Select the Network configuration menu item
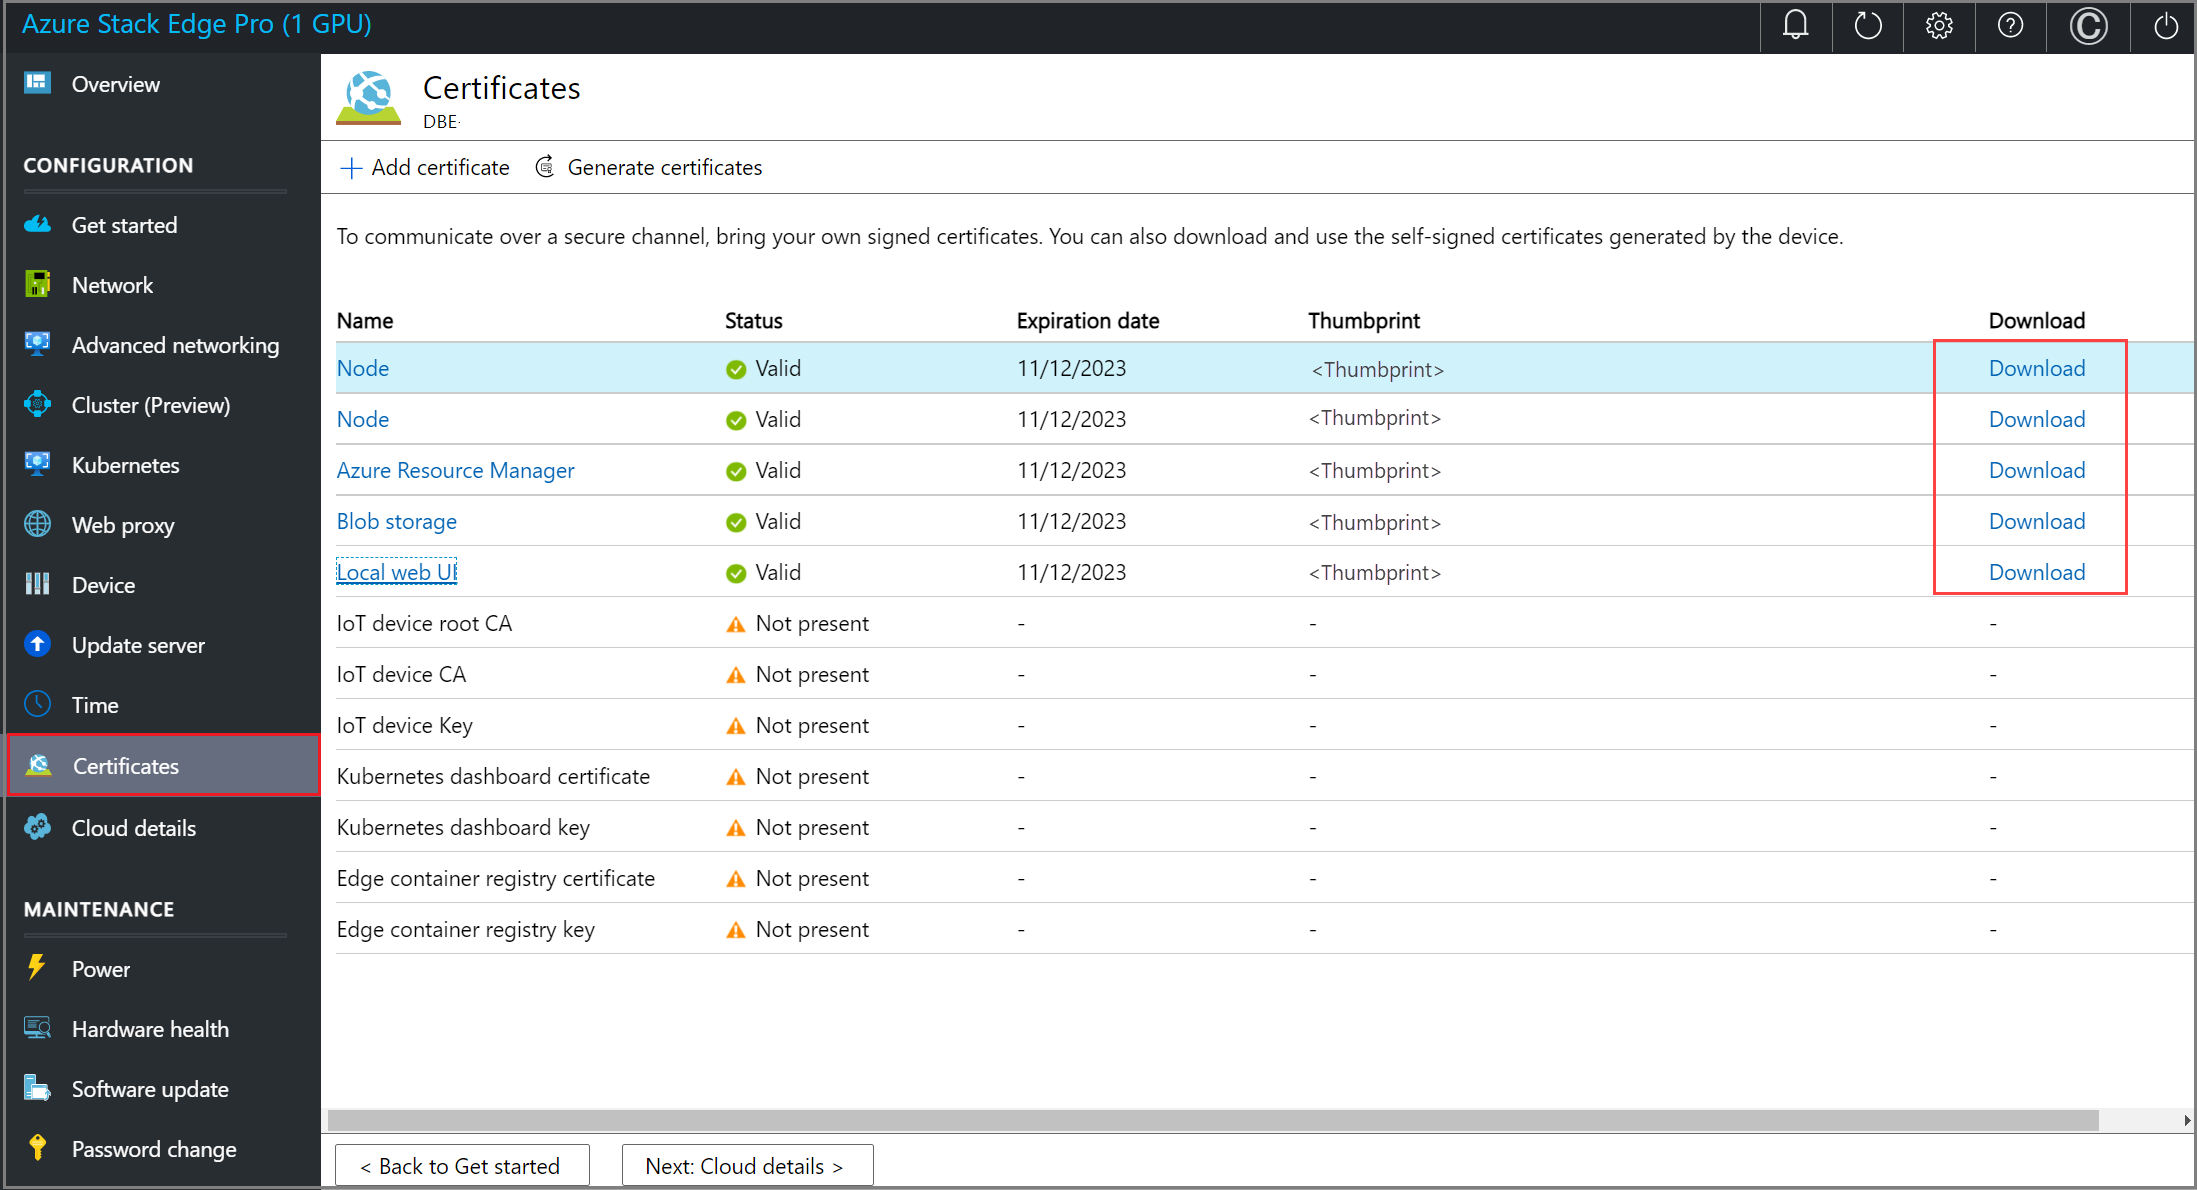This screenshot has height=1190, width=2197. tap(113, 284)
